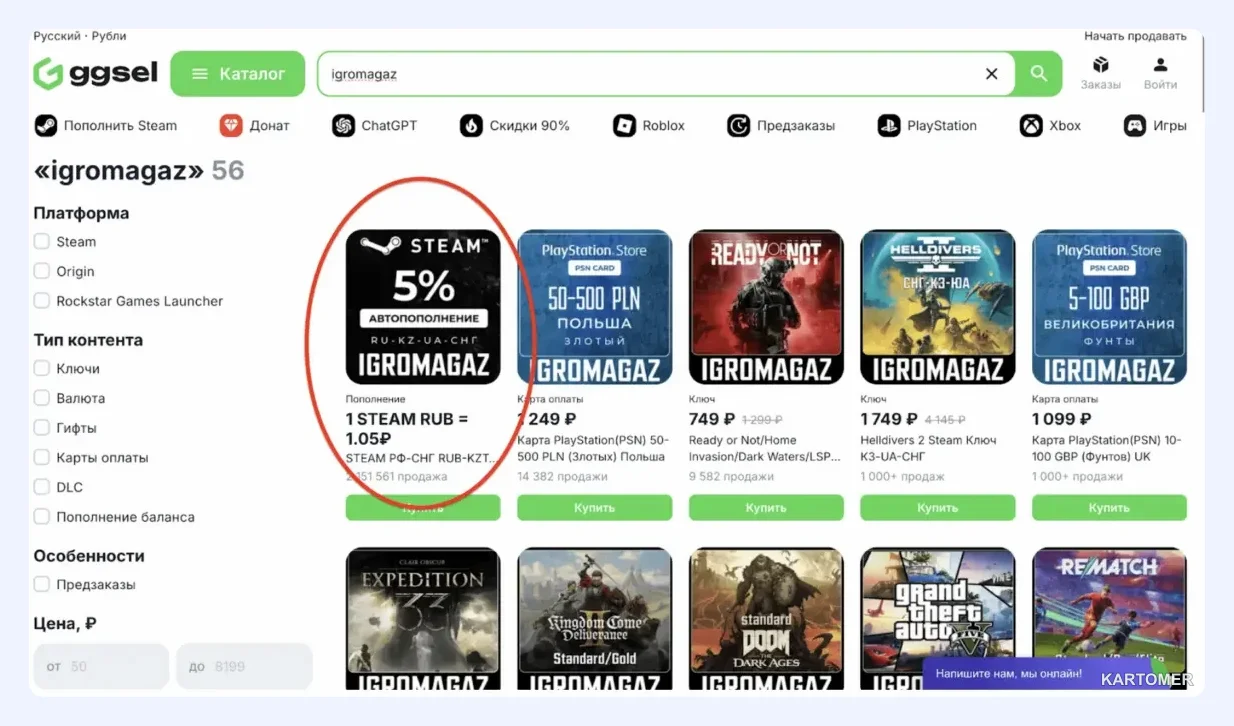Click the price 'до' maximum field
This screenshot has width=1234, height=726.
[x=244, y=666]
